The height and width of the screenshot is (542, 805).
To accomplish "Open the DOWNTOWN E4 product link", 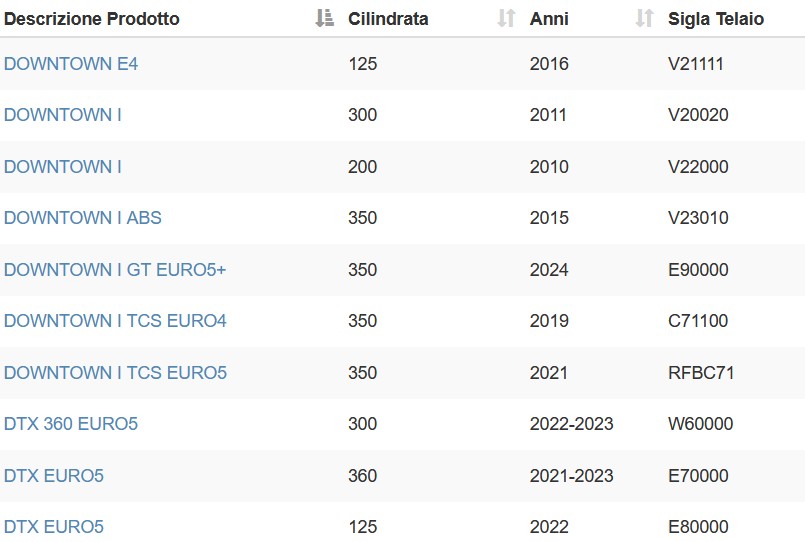I will (71, 64).
